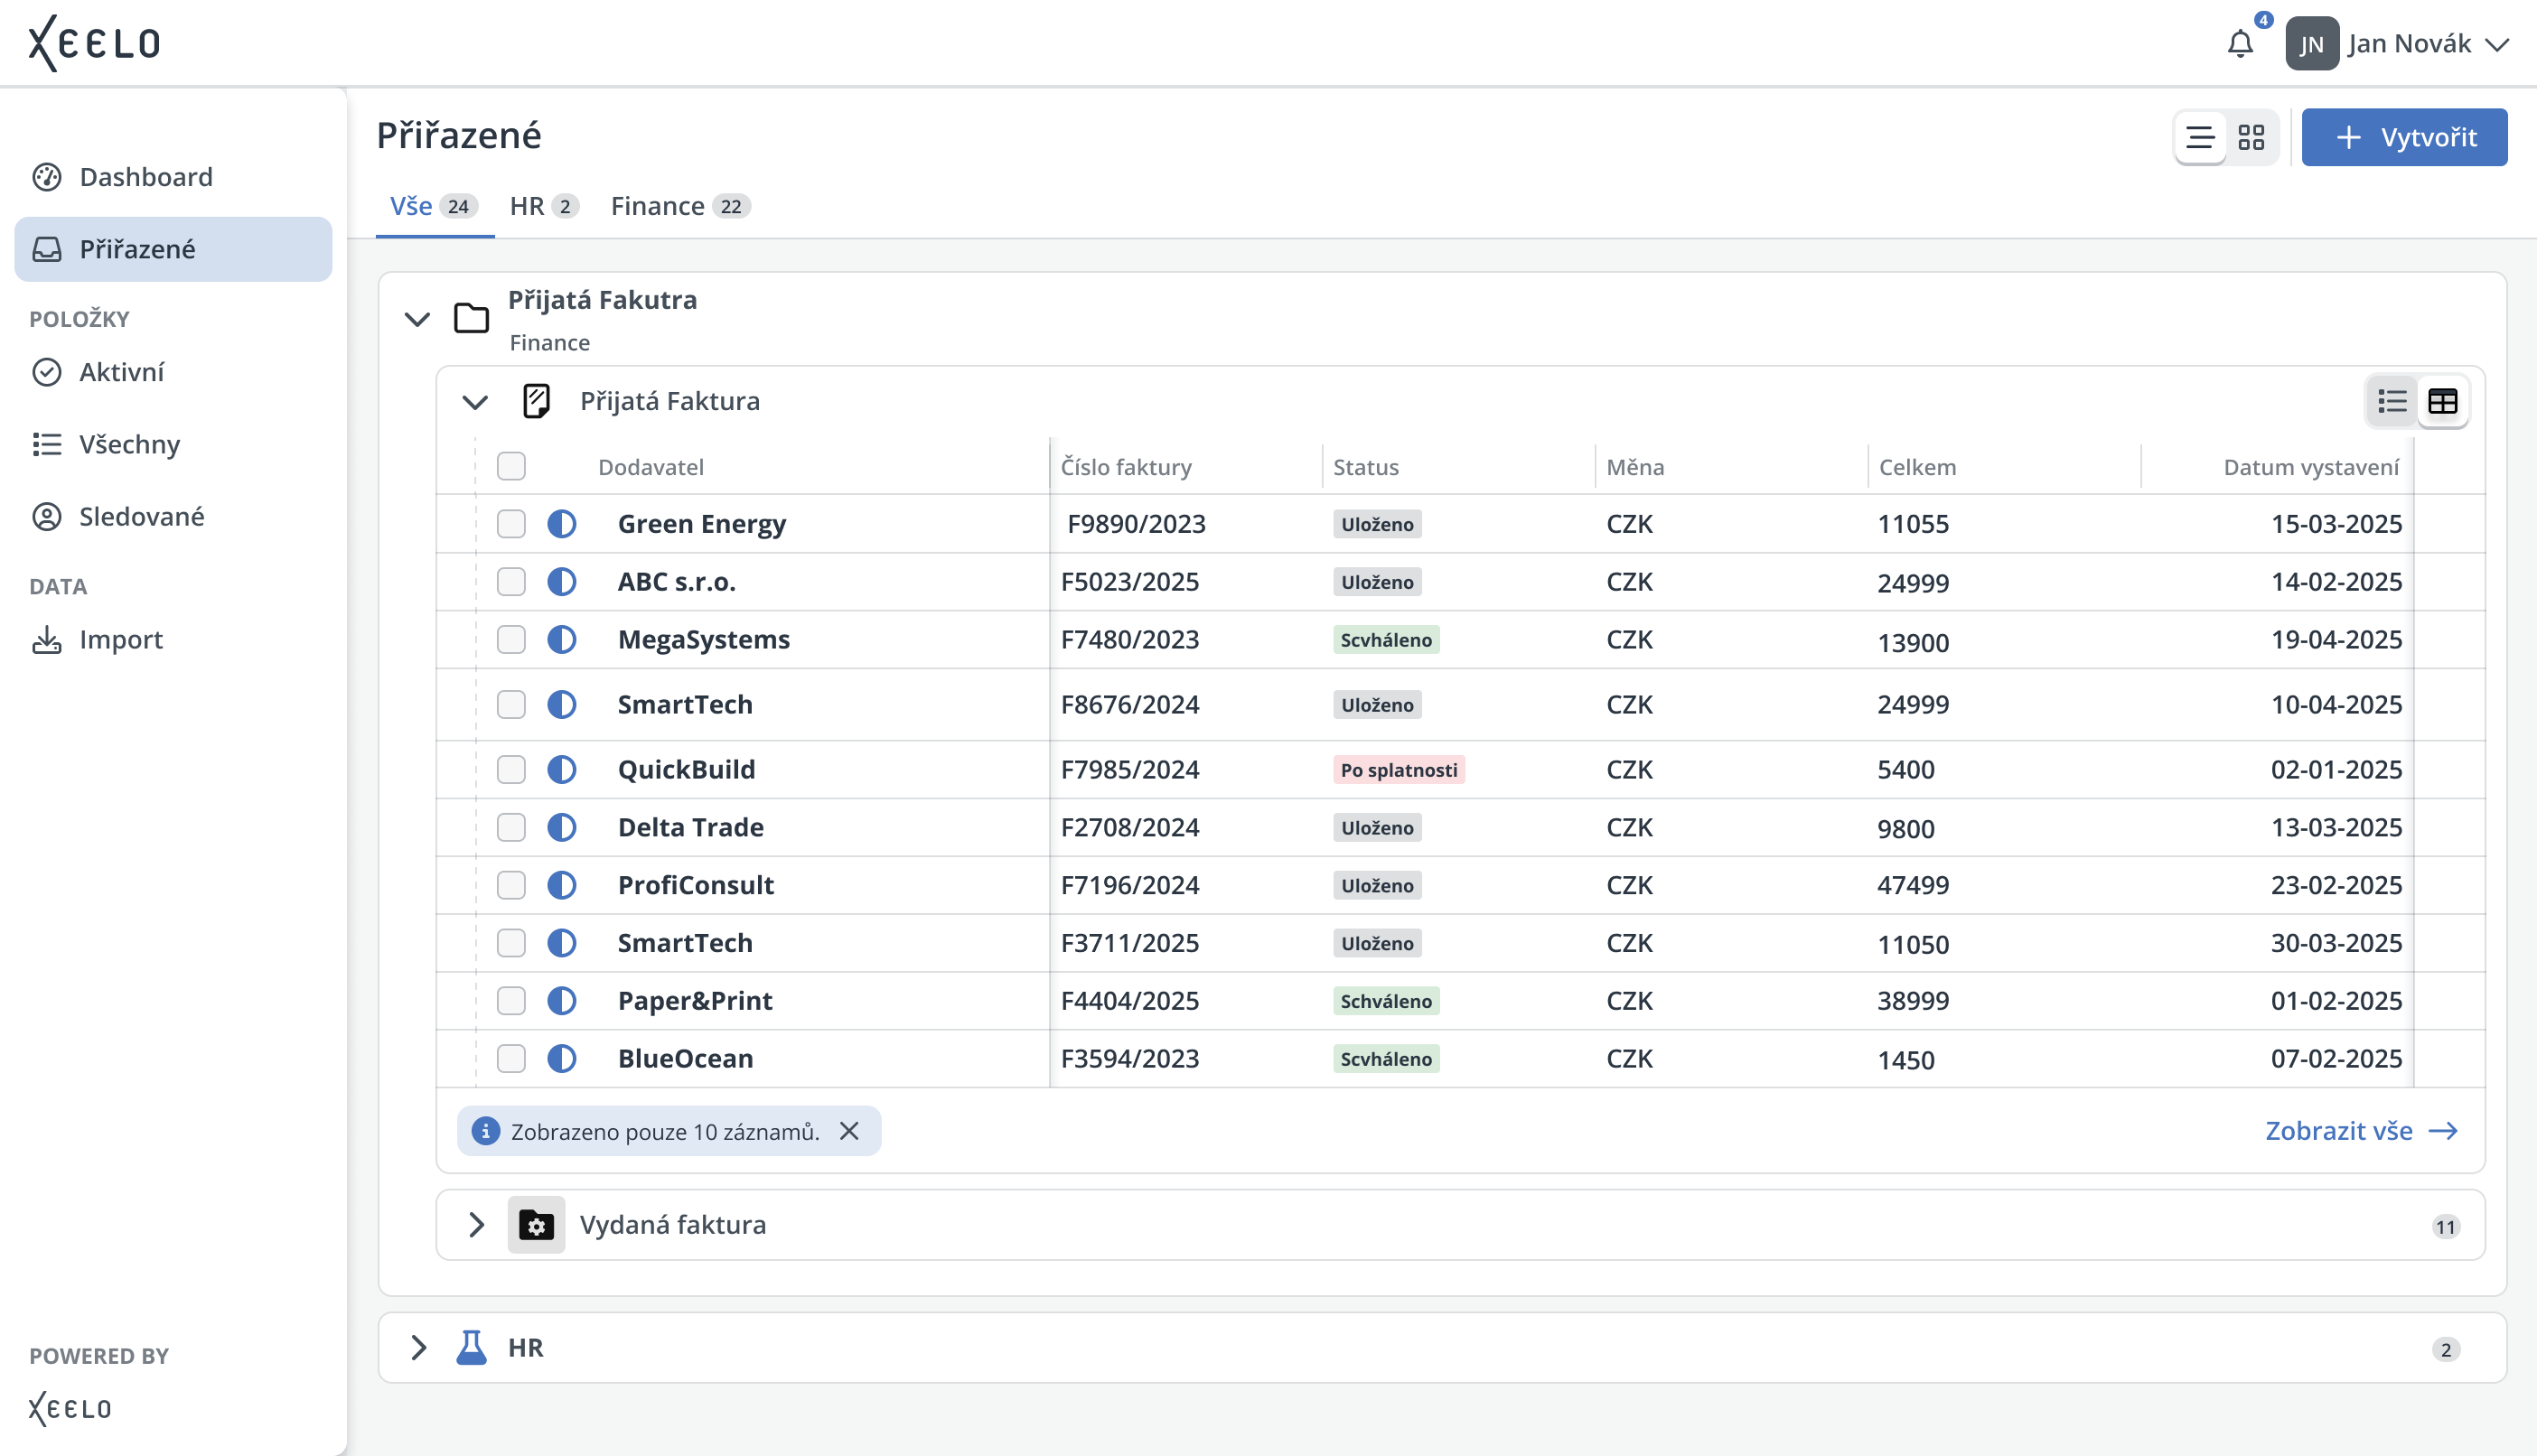Dismiss the 10 records info notice
The width and height of the screenshot is (2537, 1456).
849,1131
